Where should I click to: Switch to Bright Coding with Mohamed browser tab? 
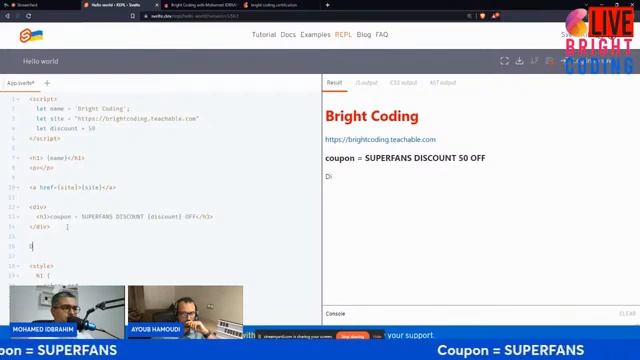200,5
